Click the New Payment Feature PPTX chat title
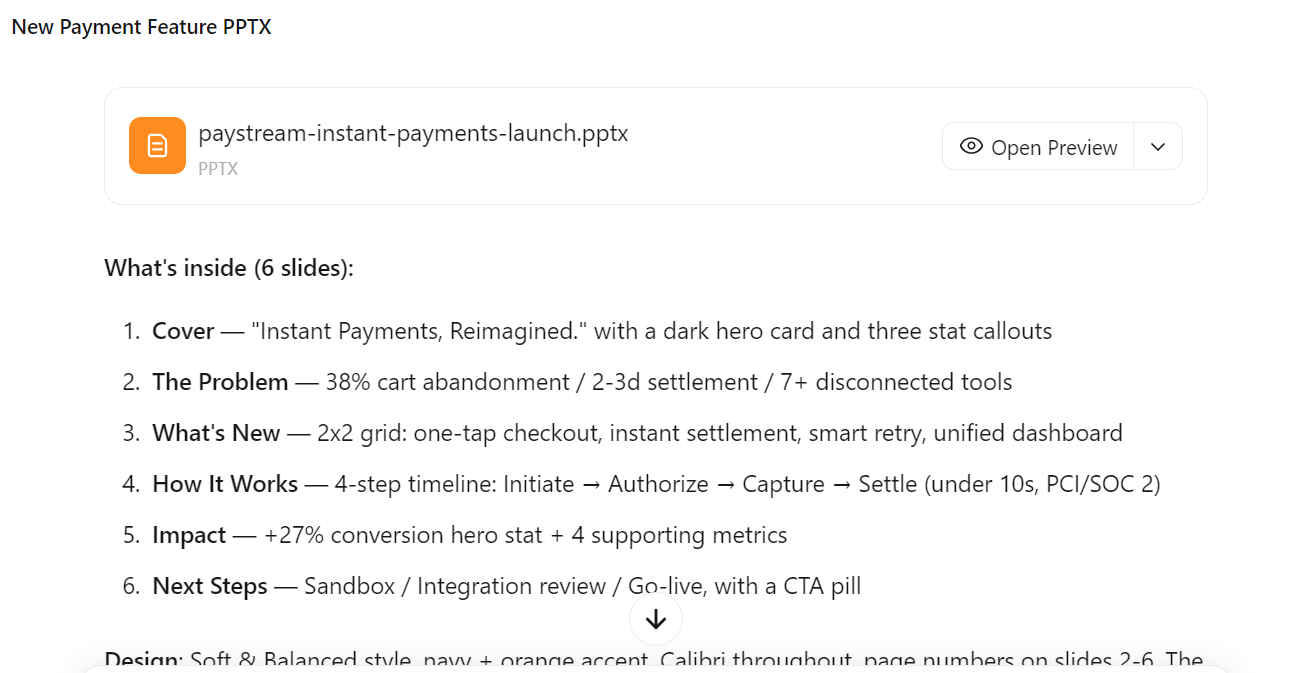The width and height of the screenshot is (1293, 673). coord(141,27)
